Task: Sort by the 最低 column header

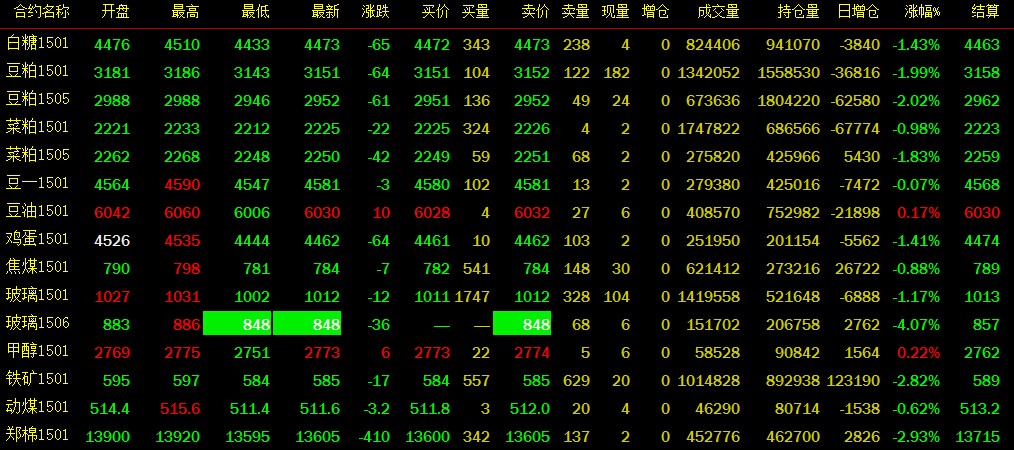Action: (255, 12)
